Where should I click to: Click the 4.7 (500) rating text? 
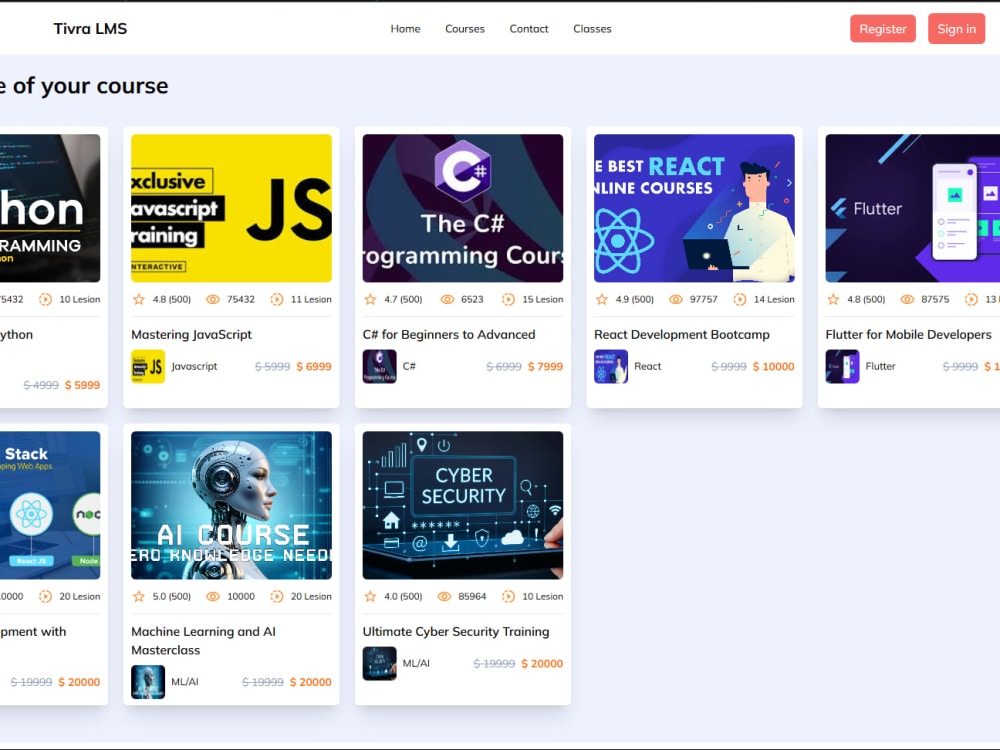[x=403, y=299]
